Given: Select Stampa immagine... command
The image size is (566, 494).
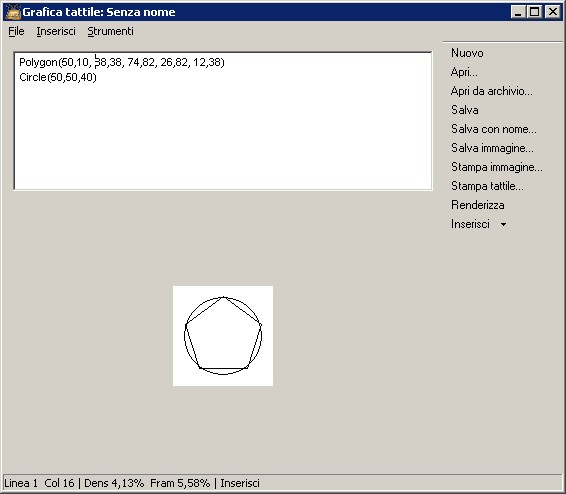Looking at the screenshot, I should click(497, 167).
